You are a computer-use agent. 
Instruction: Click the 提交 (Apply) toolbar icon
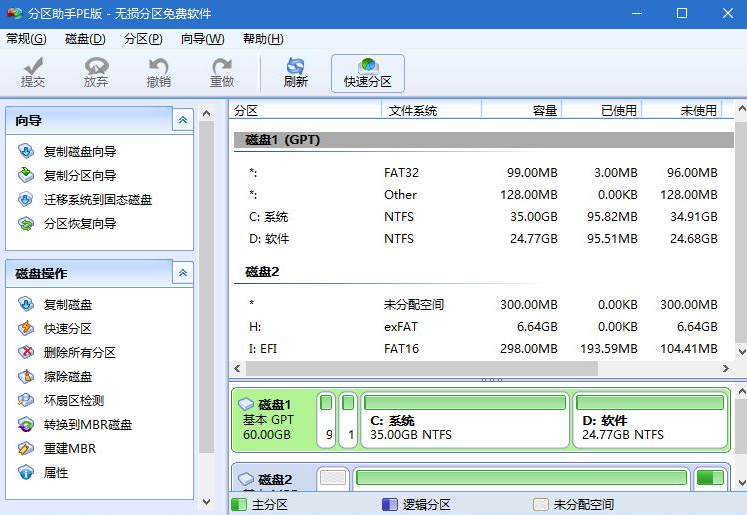click(33, 73)
